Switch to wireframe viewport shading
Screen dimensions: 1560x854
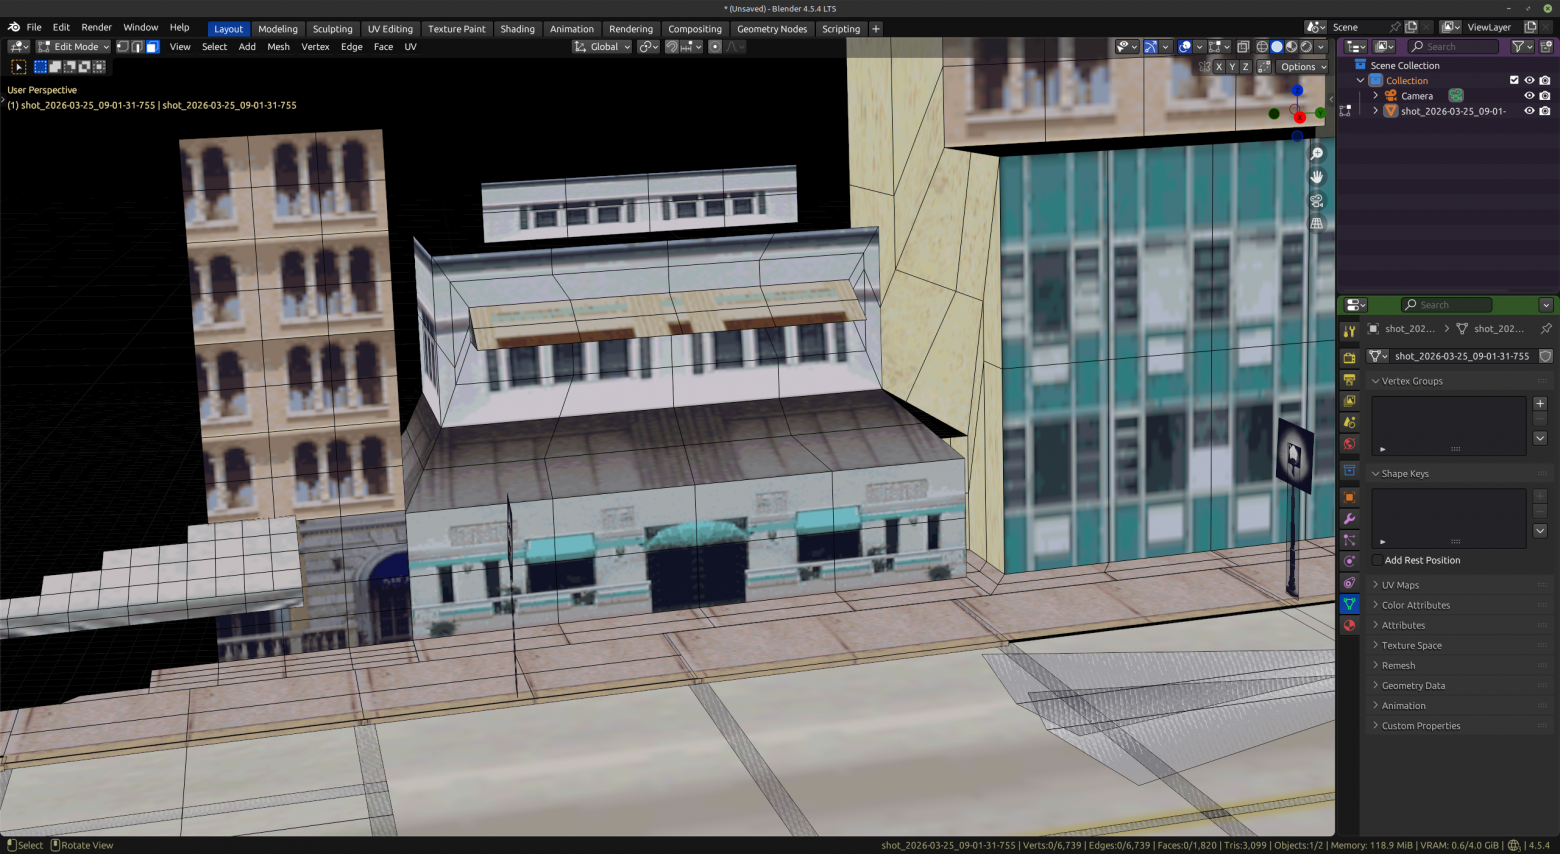click(x=1262, y=47)
